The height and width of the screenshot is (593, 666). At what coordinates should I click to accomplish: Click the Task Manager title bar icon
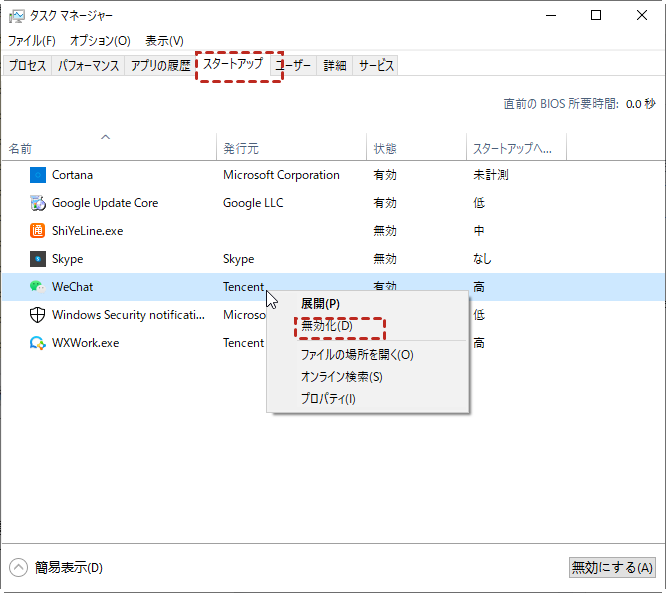pos(17,16)
